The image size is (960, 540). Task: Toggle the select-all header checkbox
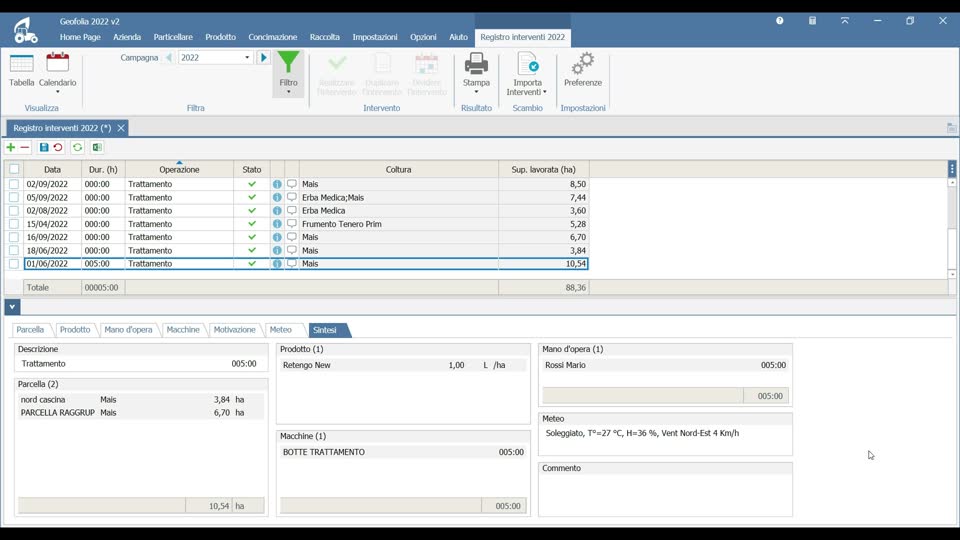pos(14,169)
